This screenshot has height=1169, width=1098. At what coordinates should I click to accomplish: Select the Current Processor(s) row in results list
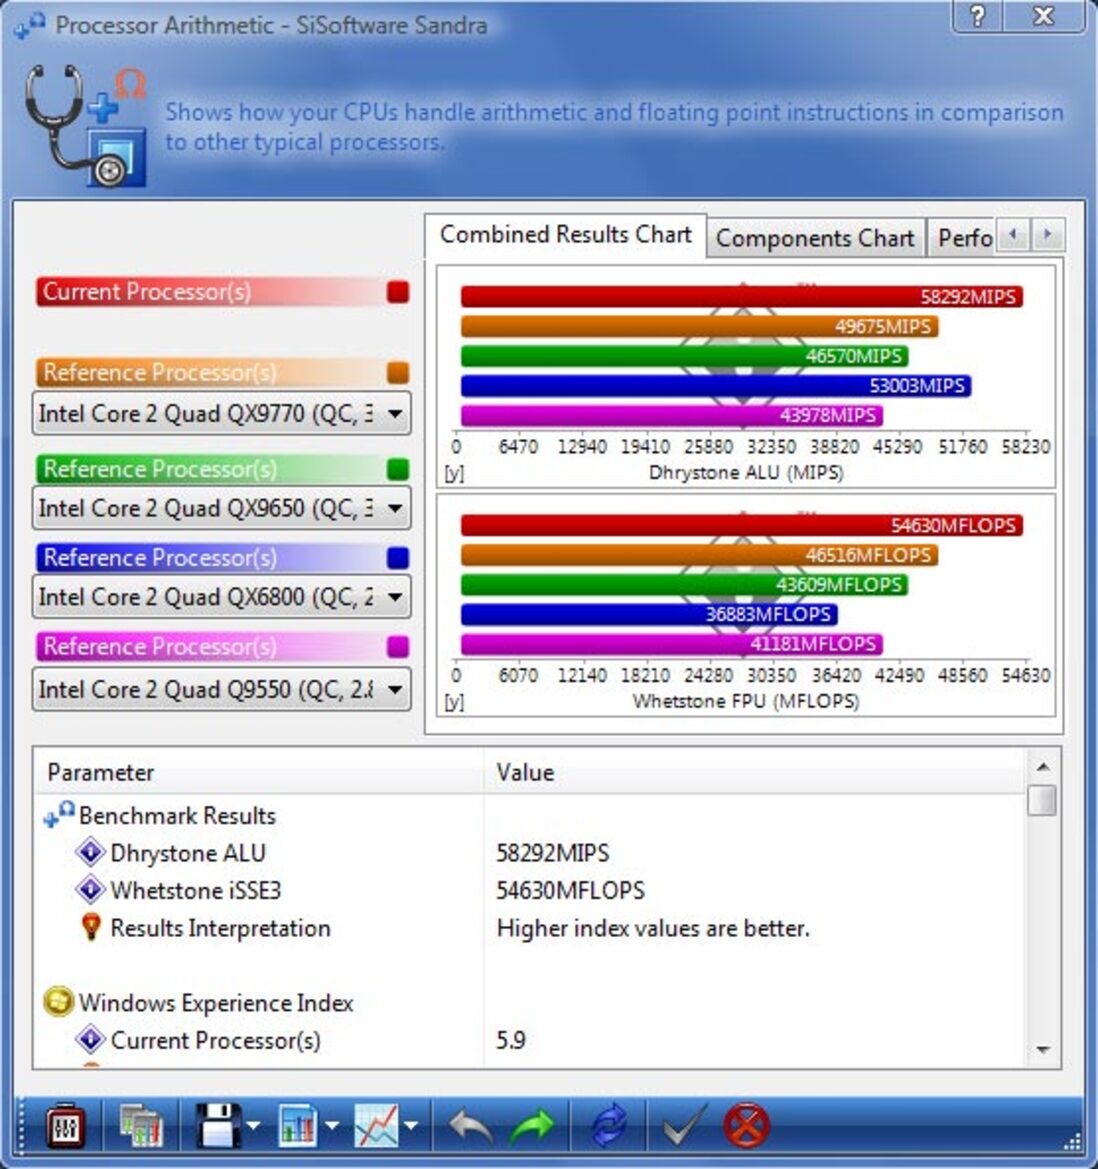pyautogui.click(x=530, y=1039)
